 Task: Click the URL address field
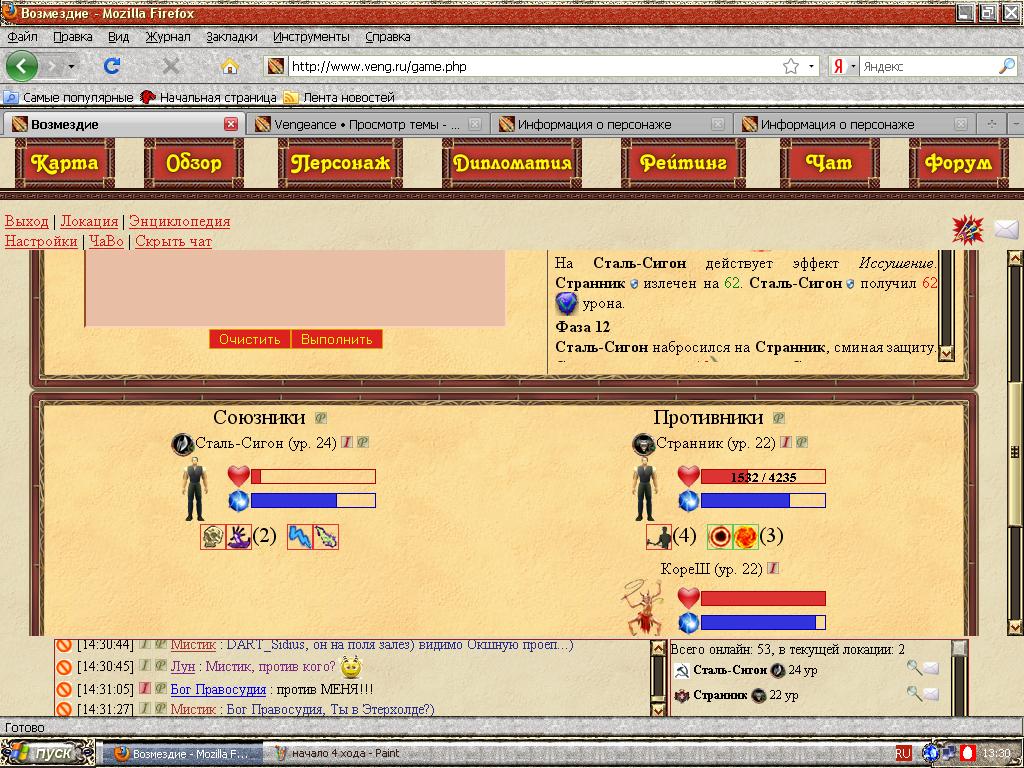pyautogui.click(x=532, y=66)
